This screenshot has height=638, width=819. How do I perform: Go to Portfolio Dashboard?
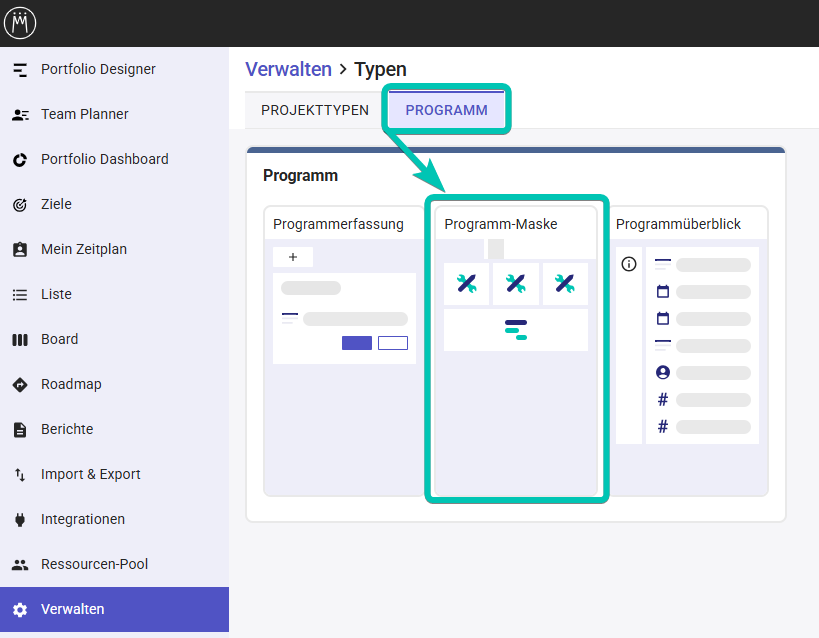coord(104,159)
